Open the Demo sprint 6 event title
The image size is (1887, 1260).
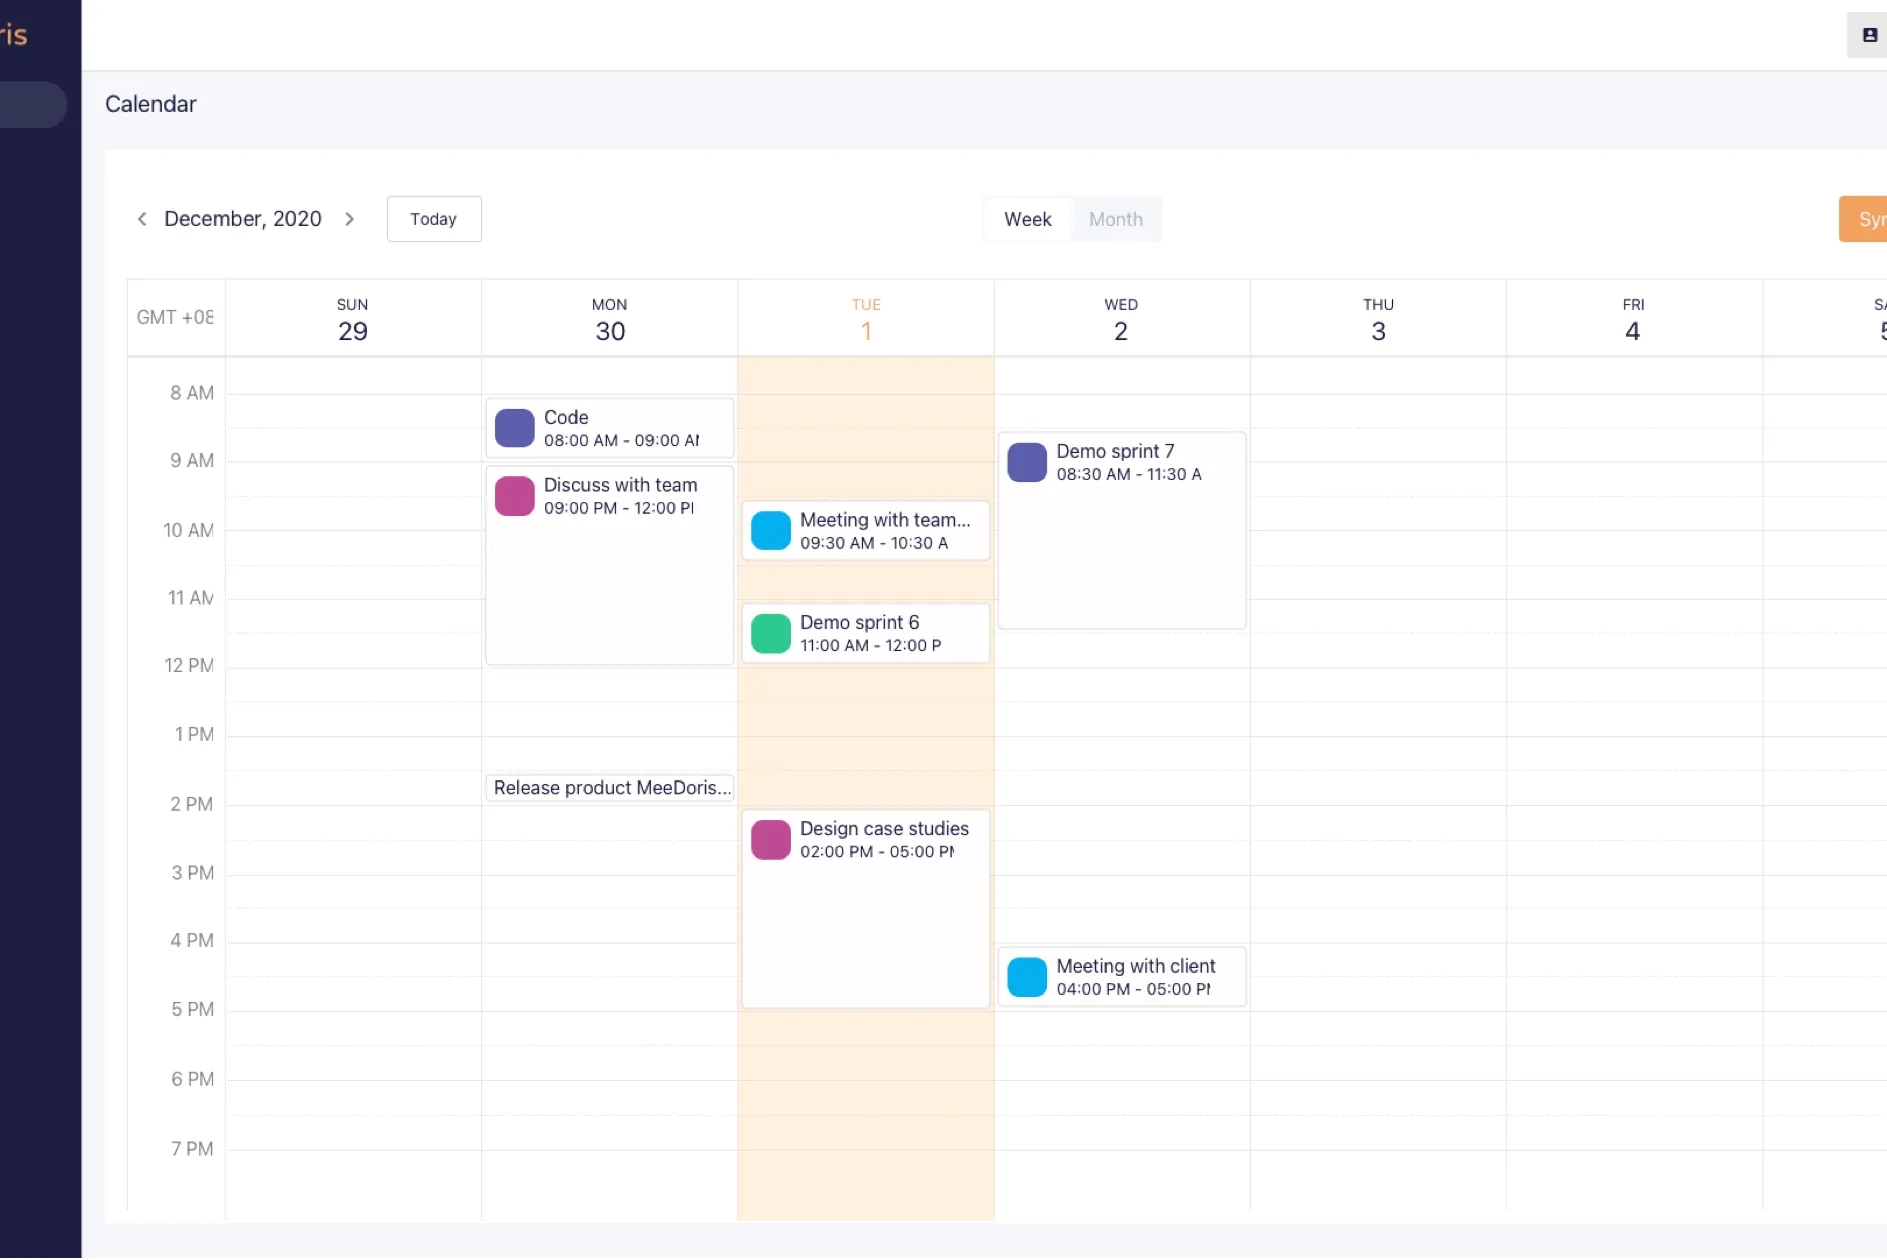(x=859, y=622)
